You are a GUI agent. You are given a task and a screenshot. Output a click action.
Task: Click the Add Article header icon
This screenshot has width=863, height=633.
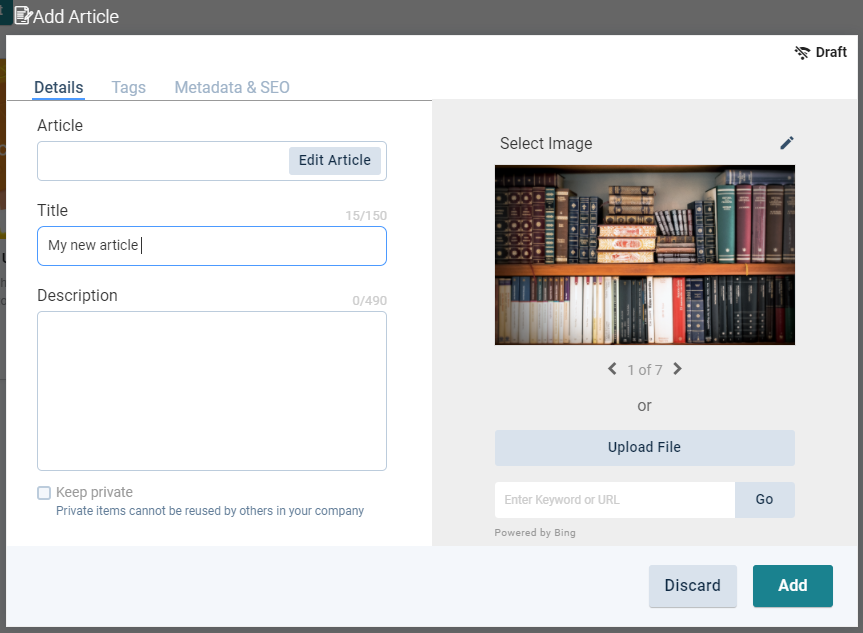coord(22,17)
